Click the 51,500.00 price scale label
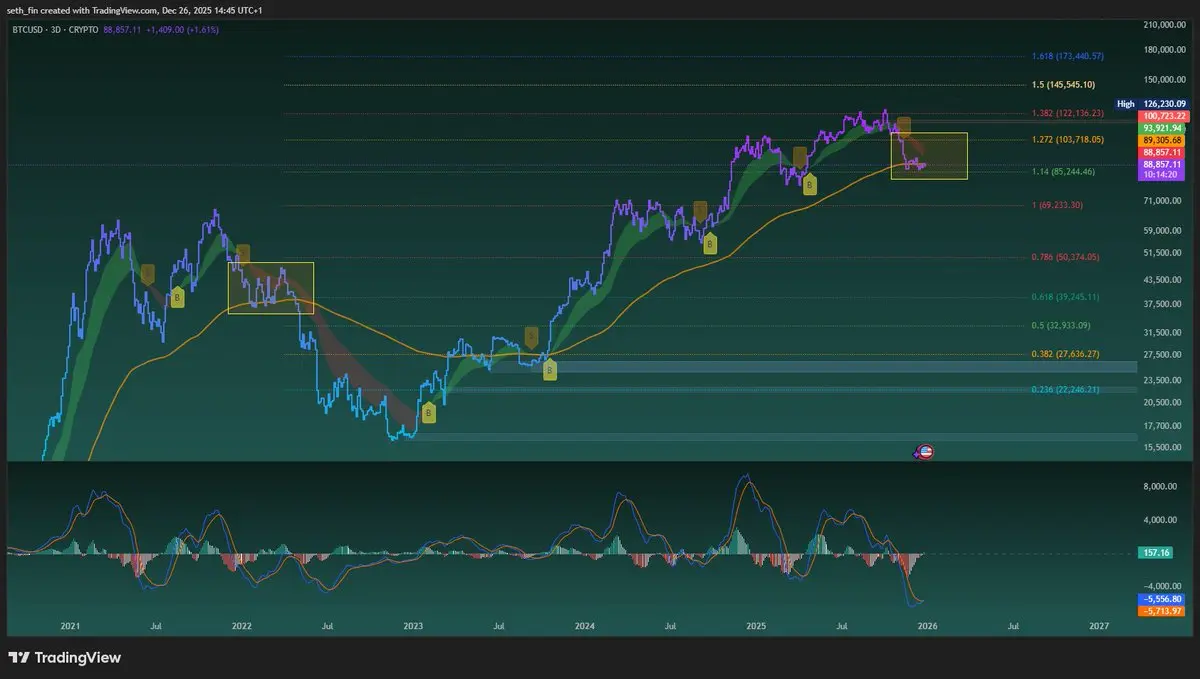 (x=1164, y=253)
